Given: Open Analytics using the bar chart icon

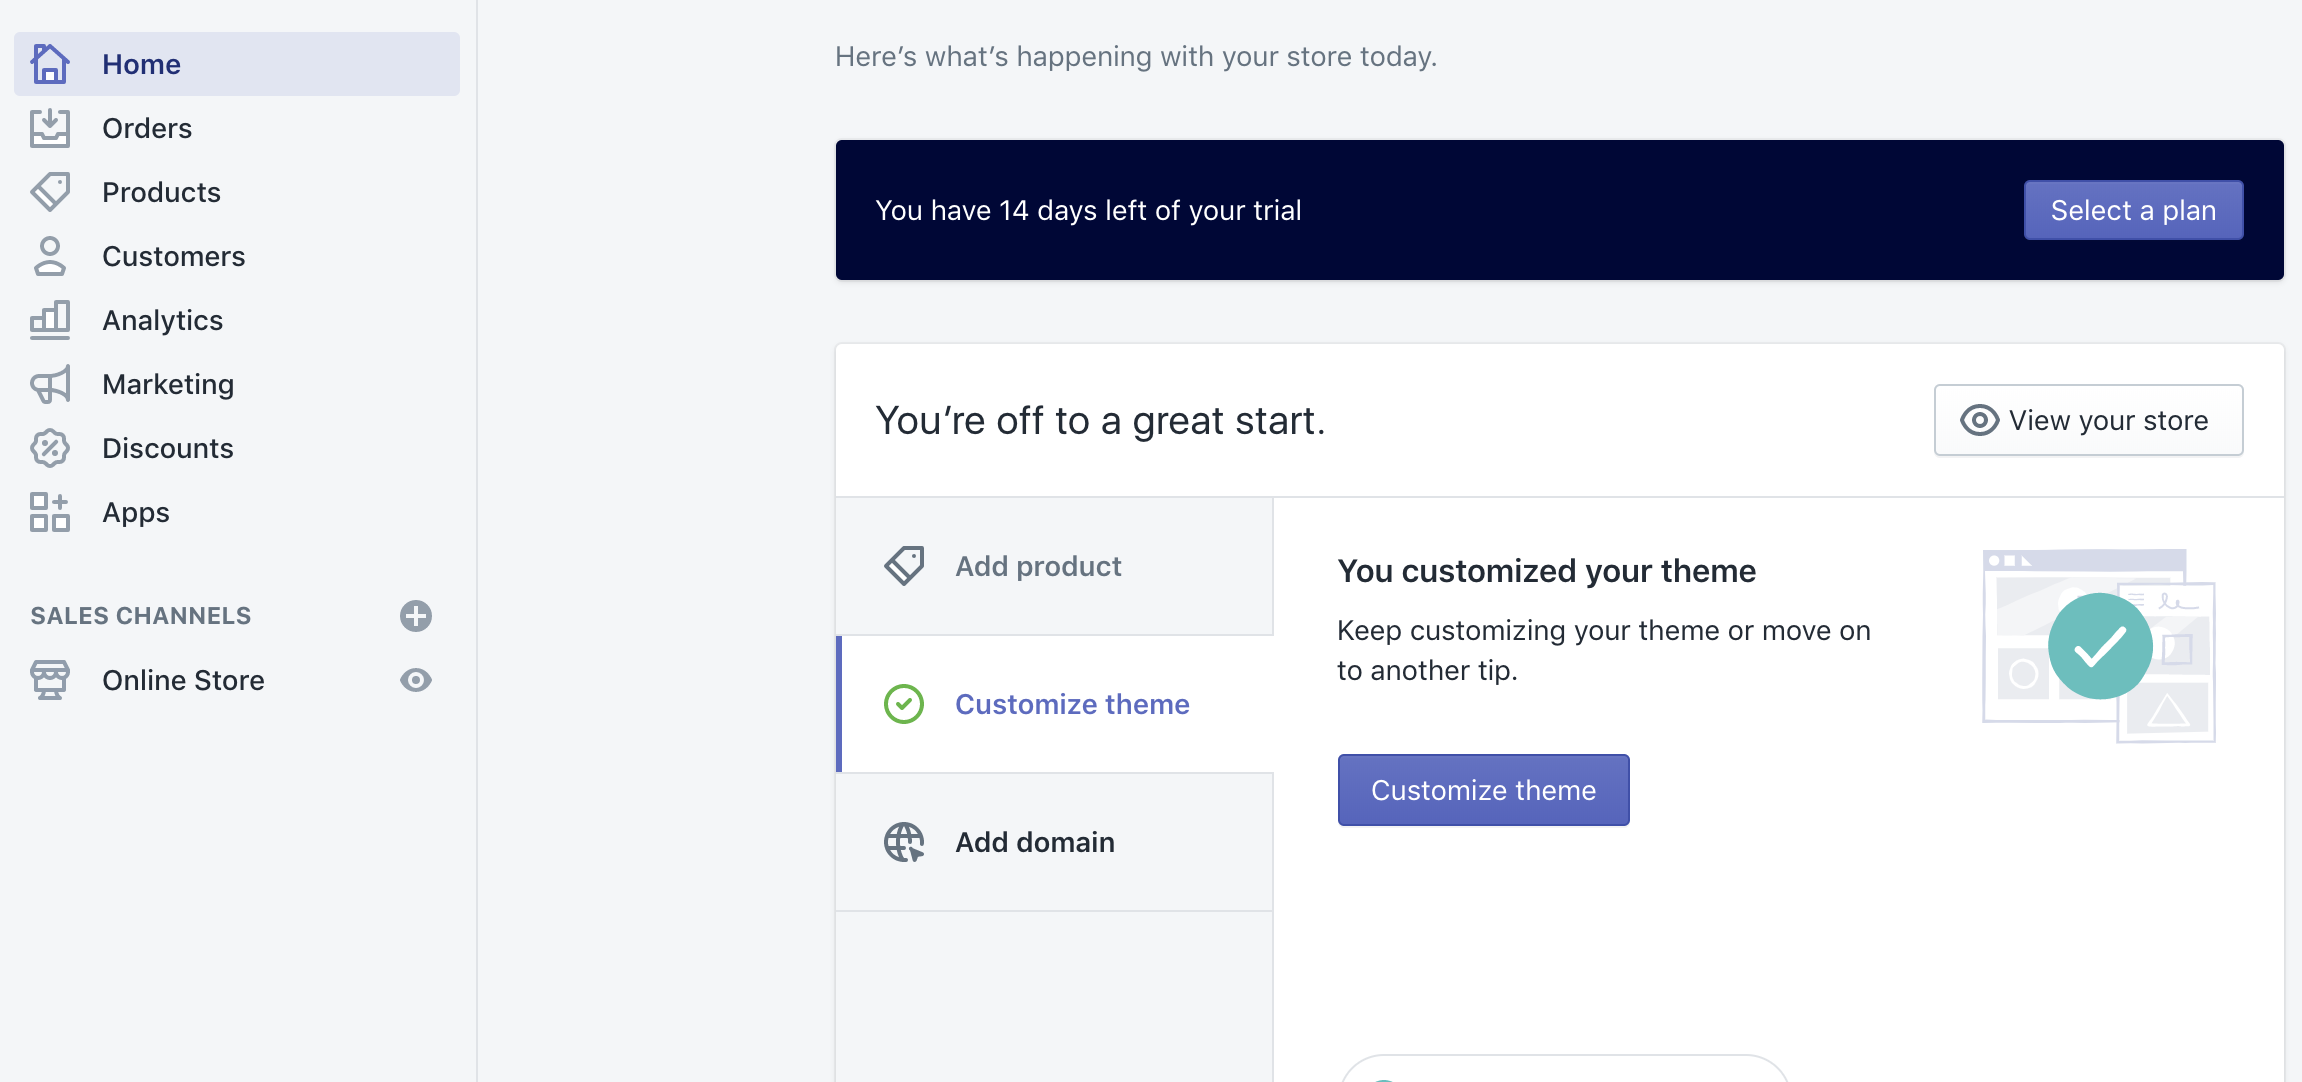Looking at the screenshot, I should click(49, 320).
